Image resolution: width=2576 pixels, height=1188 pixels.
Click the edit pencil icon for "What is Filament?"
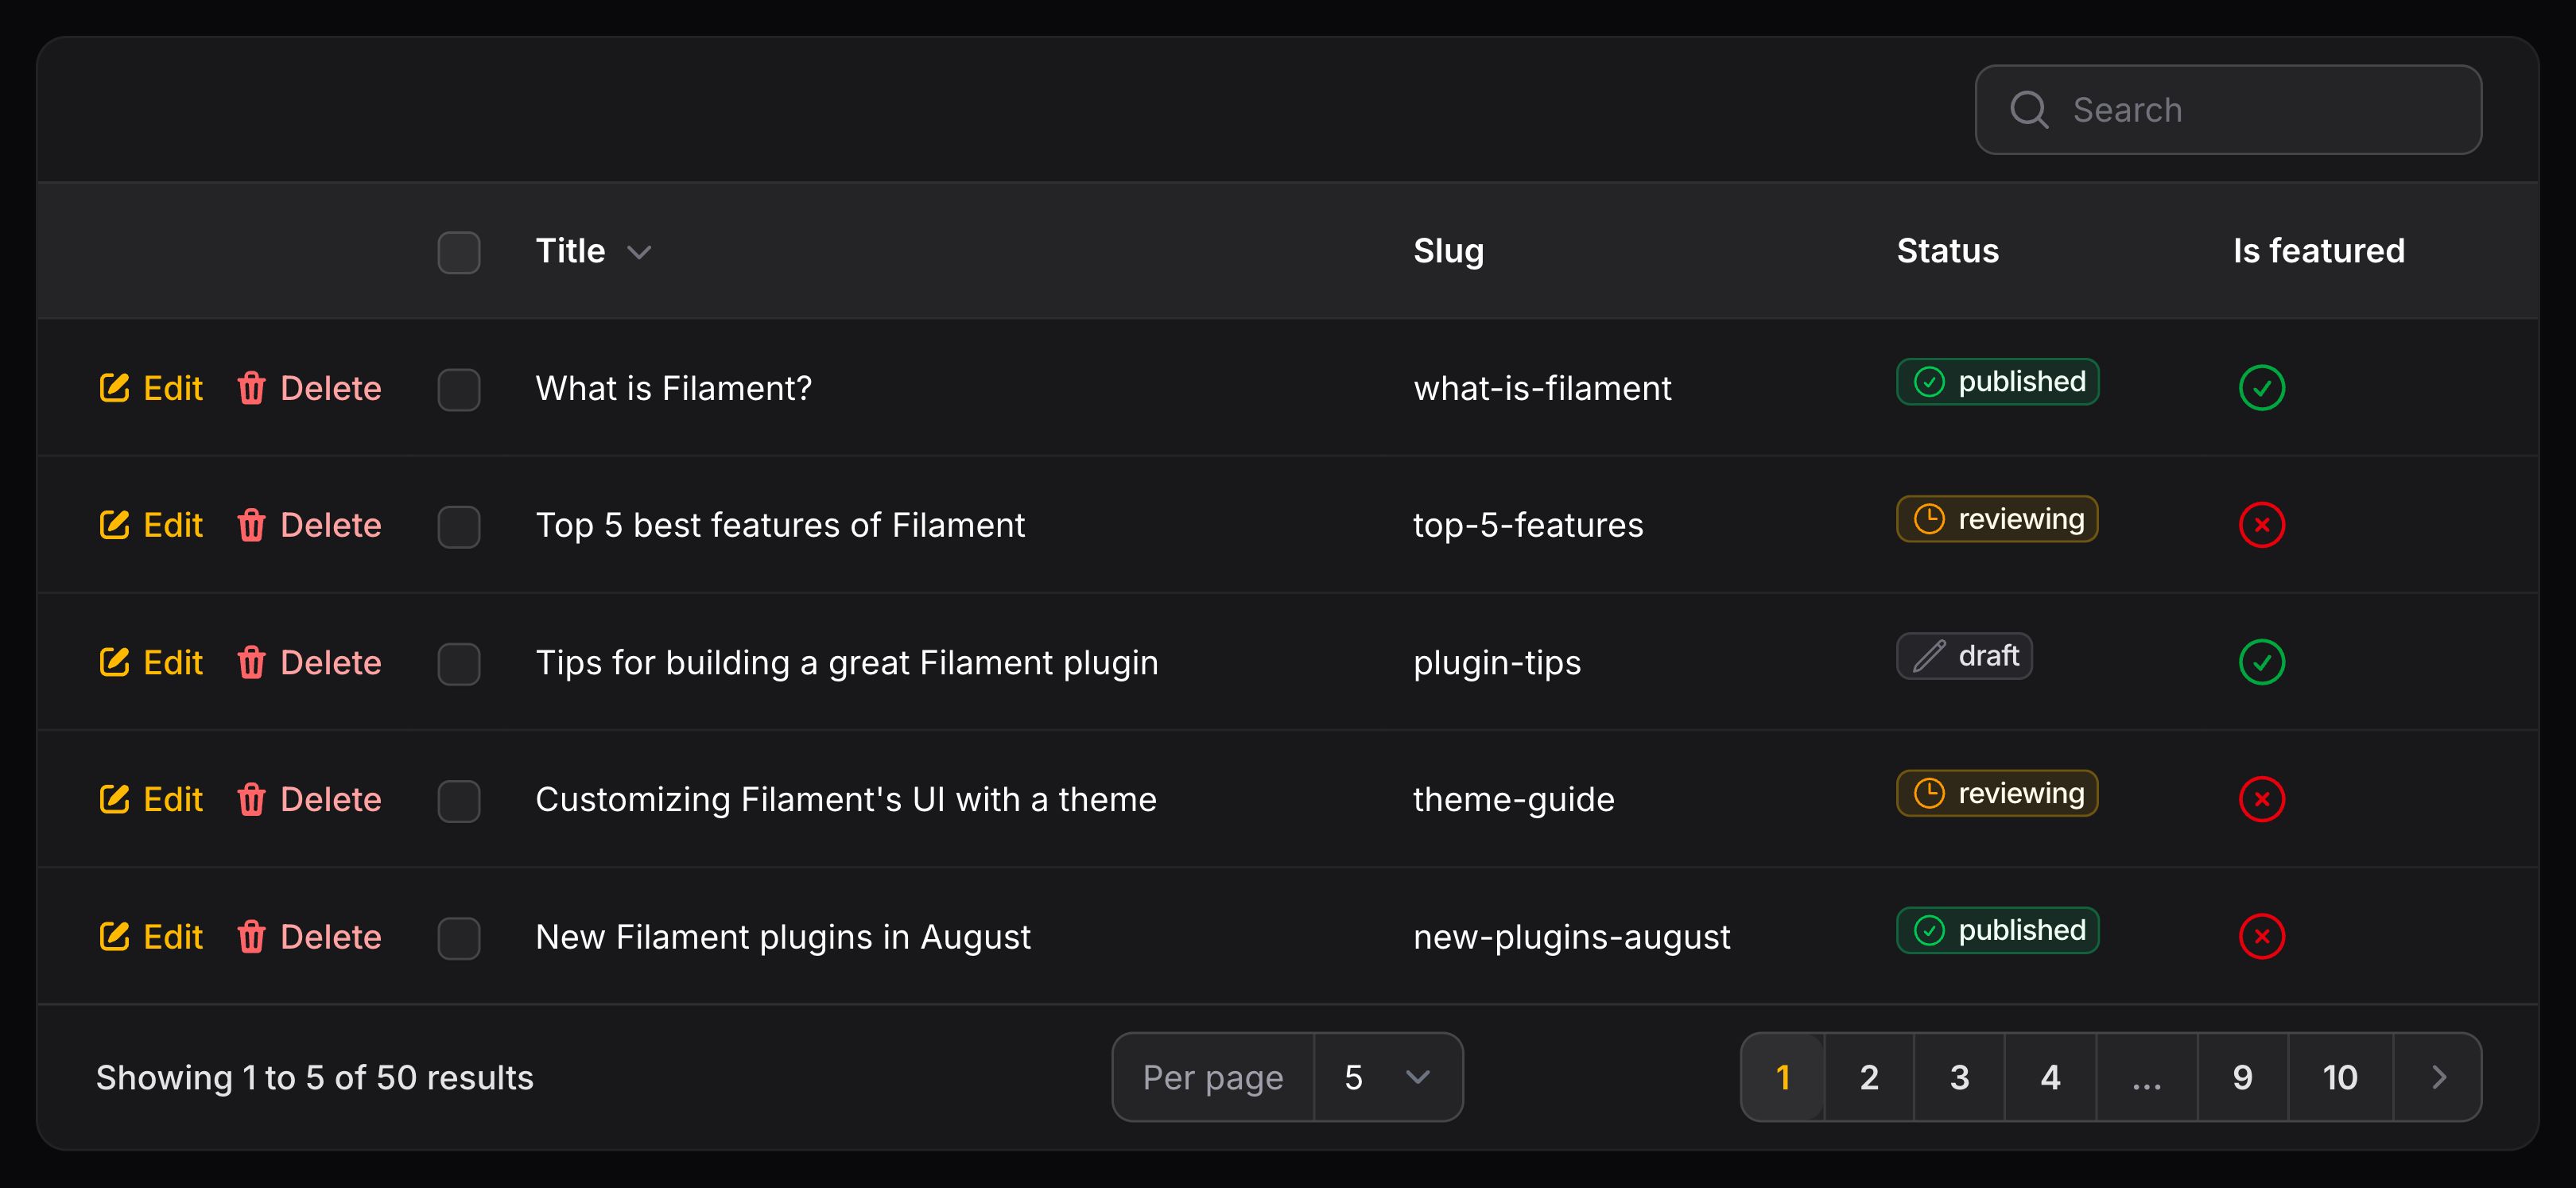114,388
